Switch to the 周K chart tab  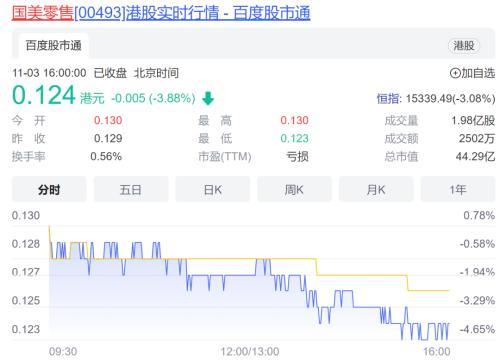point(294,190)
